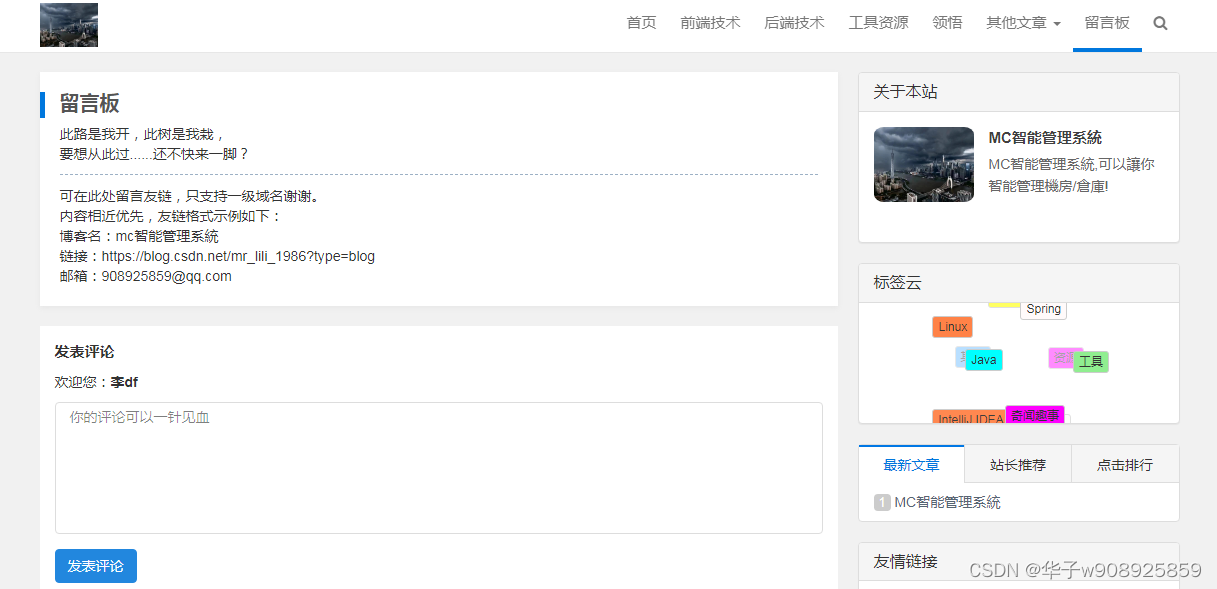Screen dimensions: 1217x589
Task: Click the 发表评论 section heading
Action: (x=85, y=352)
